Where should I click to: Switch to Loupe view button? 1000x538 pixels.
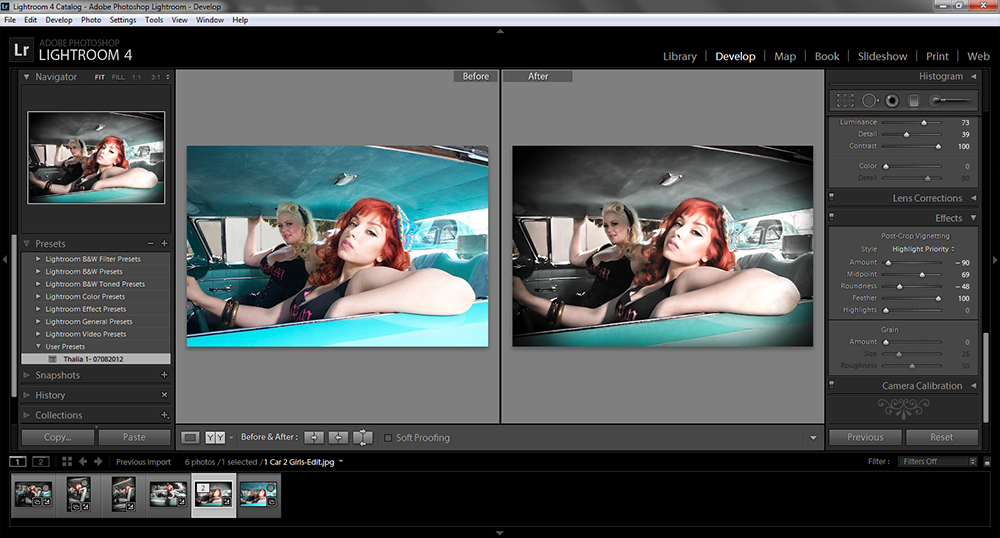(x=190, y=437)
